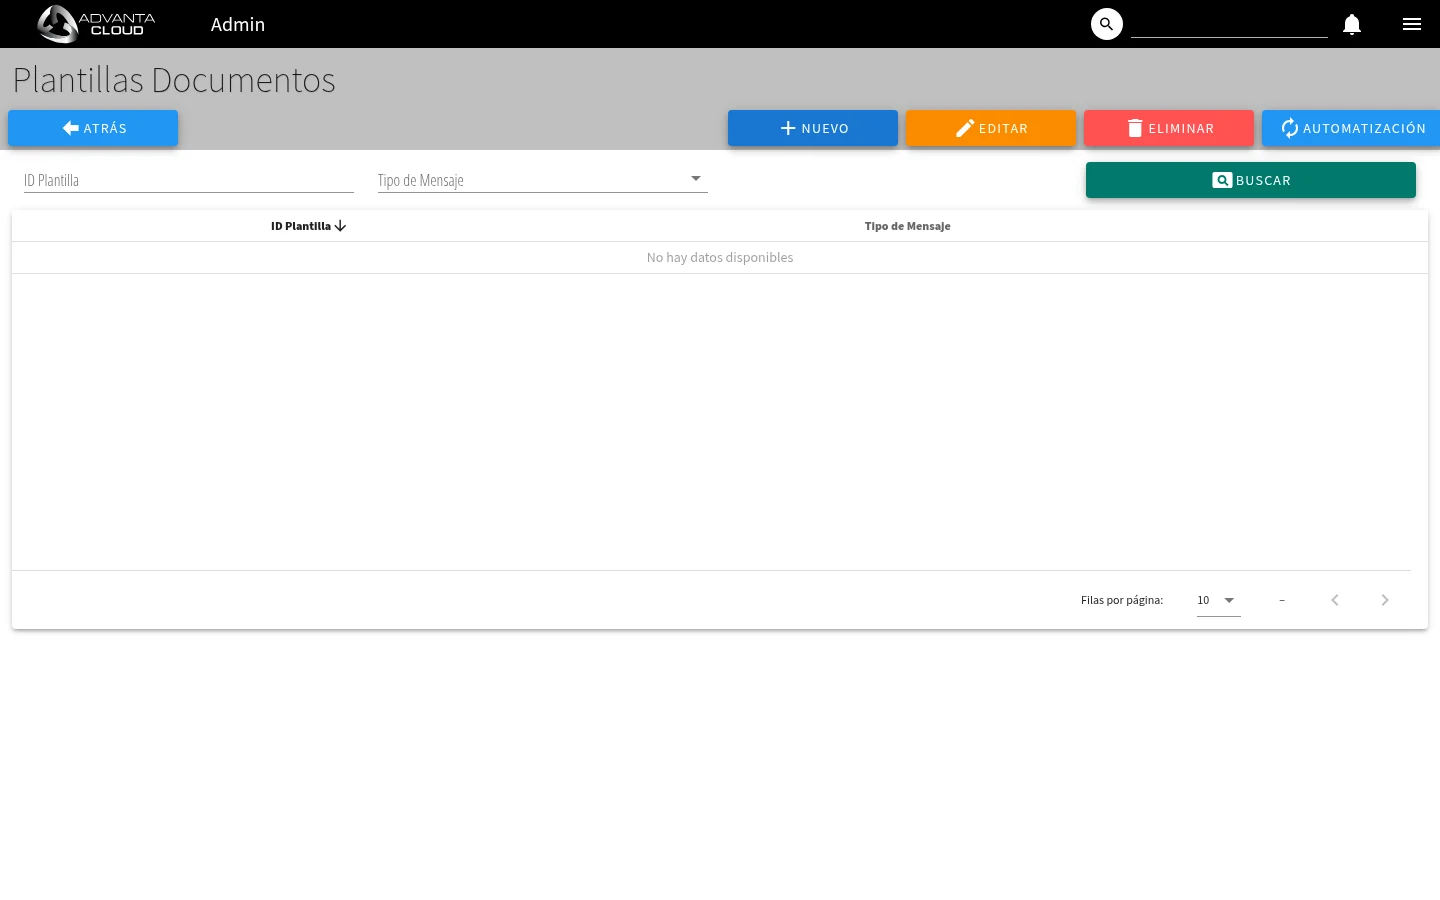Click the magnifier search icon in header
This screenshot has width=1440, height=900.
point(1107,24)
